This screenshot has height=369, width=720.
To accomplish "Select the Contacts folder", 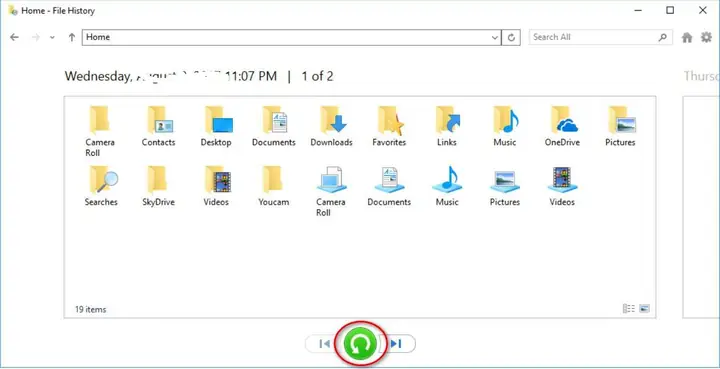I will (x=158, y=127).
